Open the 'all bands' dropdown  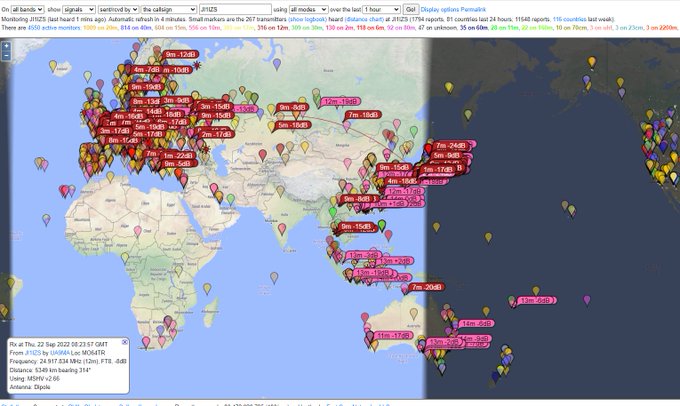click(27, 9)
